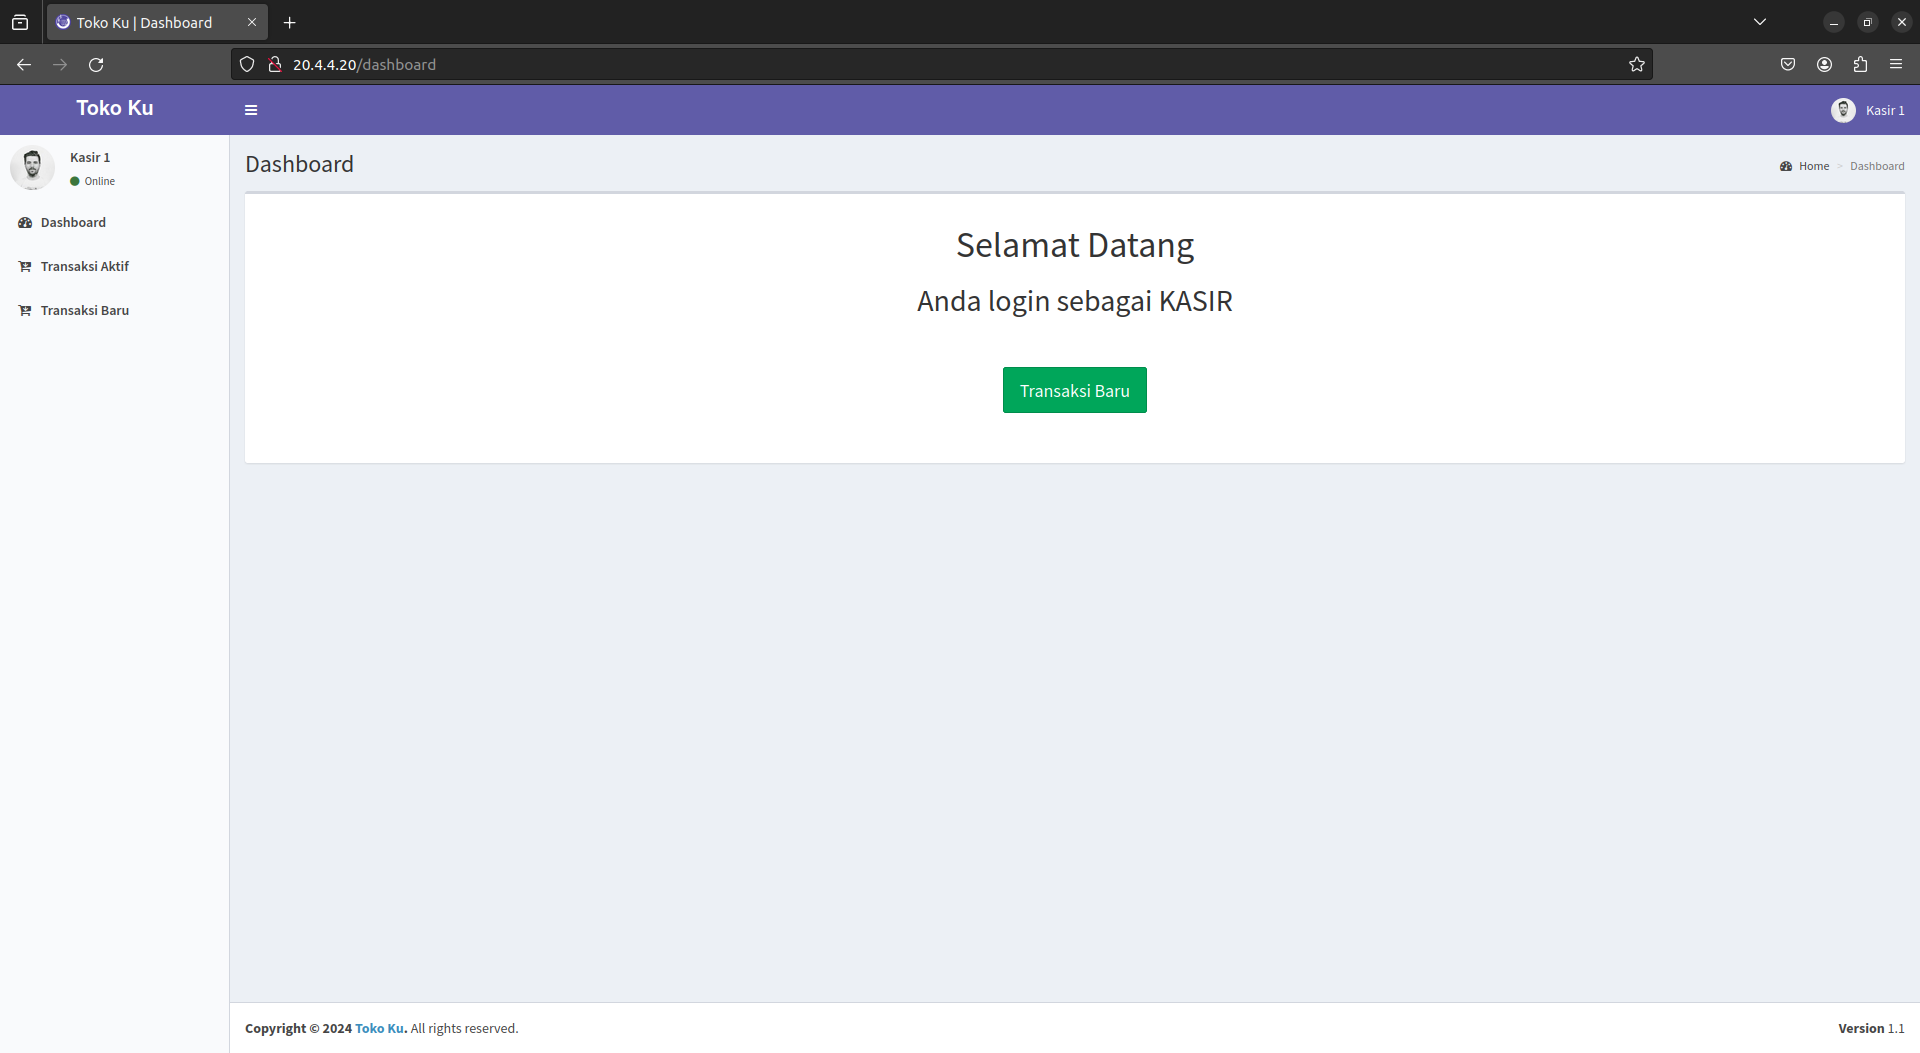Open the Firefox account icon
This screenshot has height=1053, width=1920.
(1824, 64)
